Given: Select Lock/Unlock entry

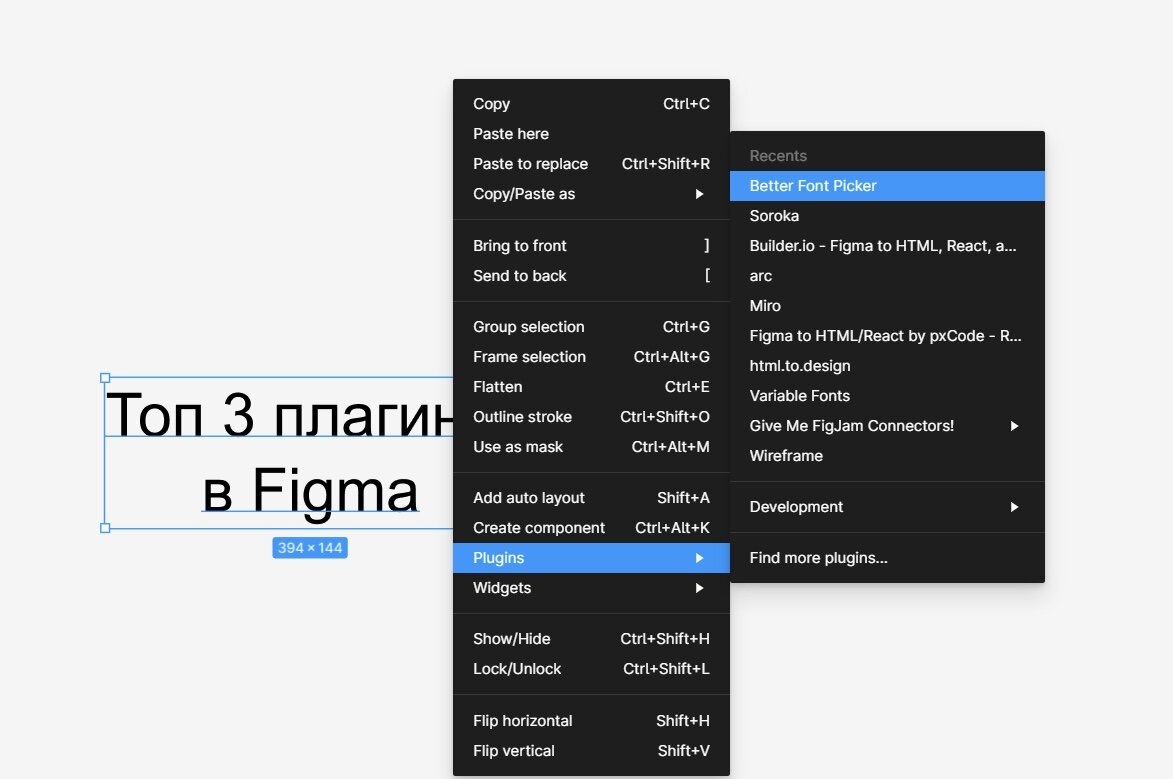Looking at the screenshot, I should [x=591, y=669].
